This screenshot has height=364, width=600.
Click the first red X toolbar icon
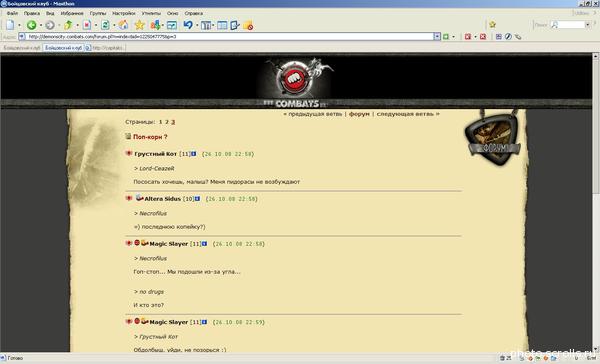pos(468,36)
